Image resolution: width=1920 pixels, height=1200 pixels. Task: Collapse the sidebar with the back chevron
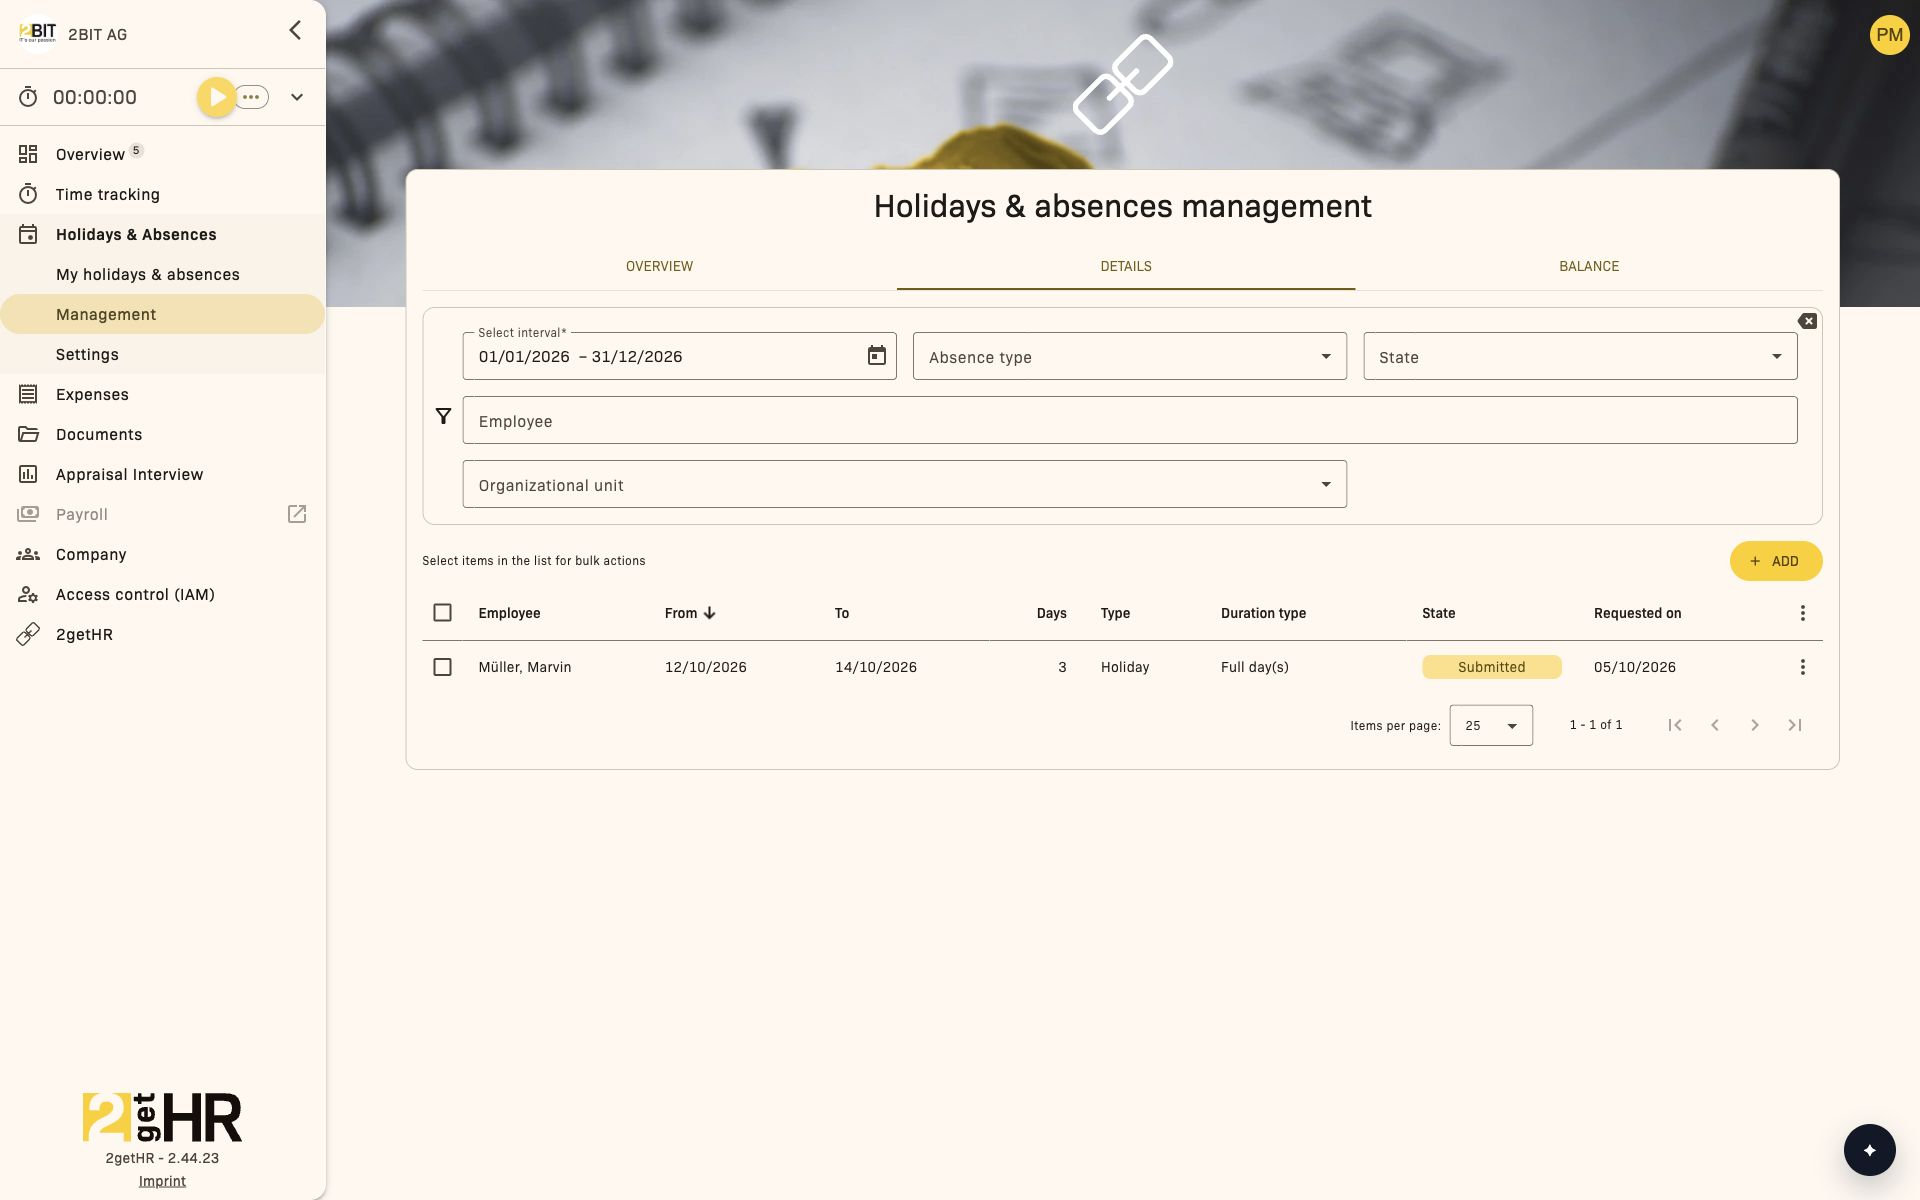click(295, 30)
